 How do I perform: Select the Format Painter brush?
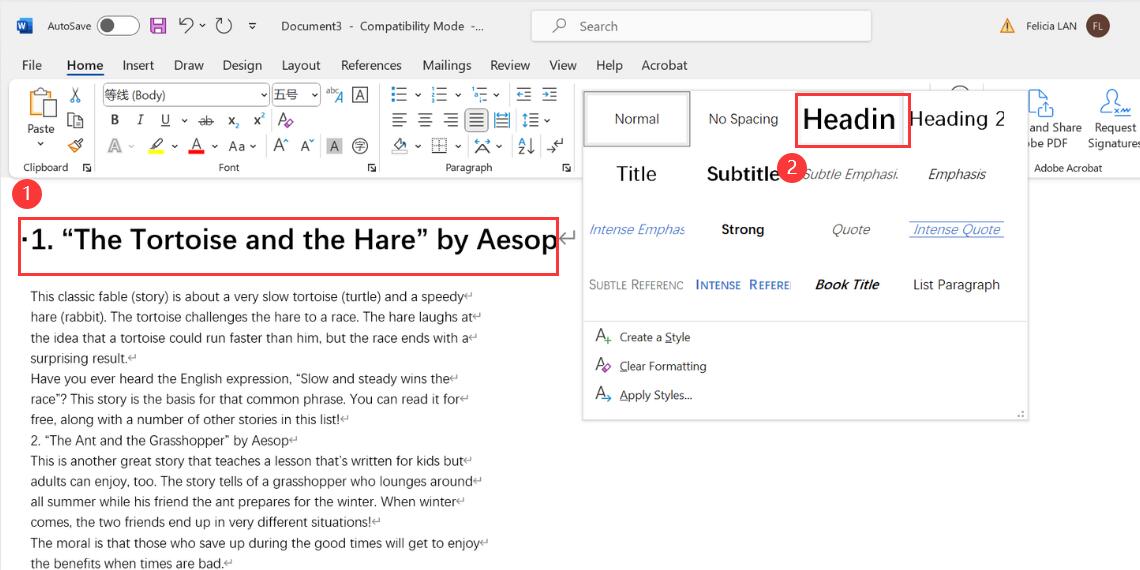(x=75, y=145)
